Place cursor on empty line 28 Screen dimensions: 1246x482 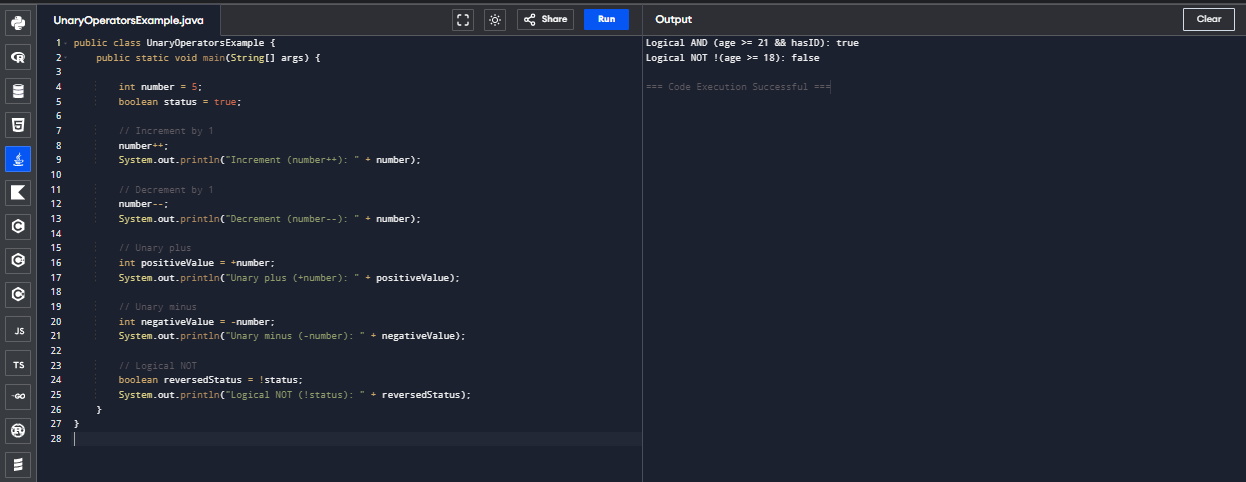pos(300,439)
